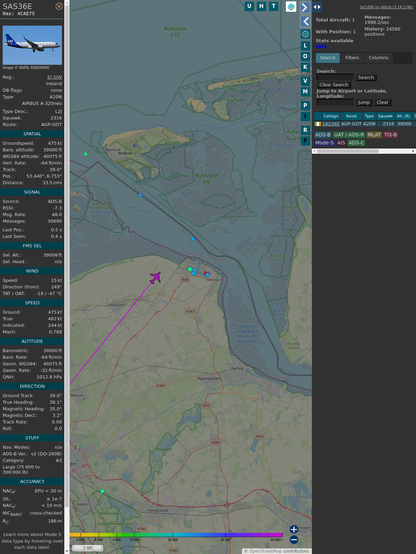Switch to the Columns tab
The image size is (416, 554).
click(x=378, y=58)
